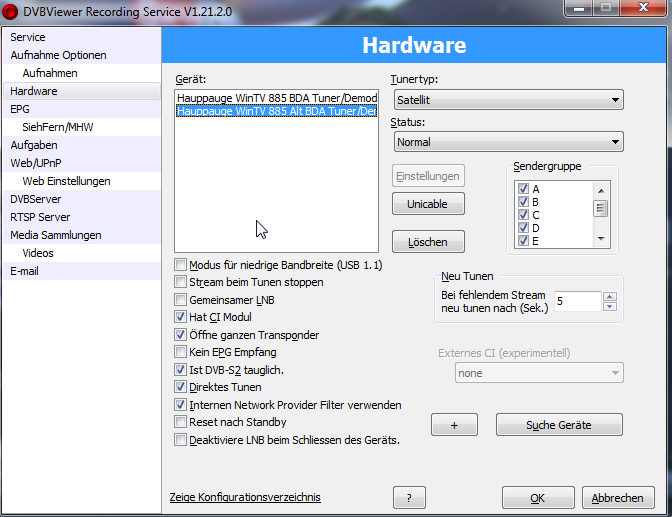Decrease the retune seconds spinner value
The height and width of the screenshot is (517, 672).
coord(610,306)
